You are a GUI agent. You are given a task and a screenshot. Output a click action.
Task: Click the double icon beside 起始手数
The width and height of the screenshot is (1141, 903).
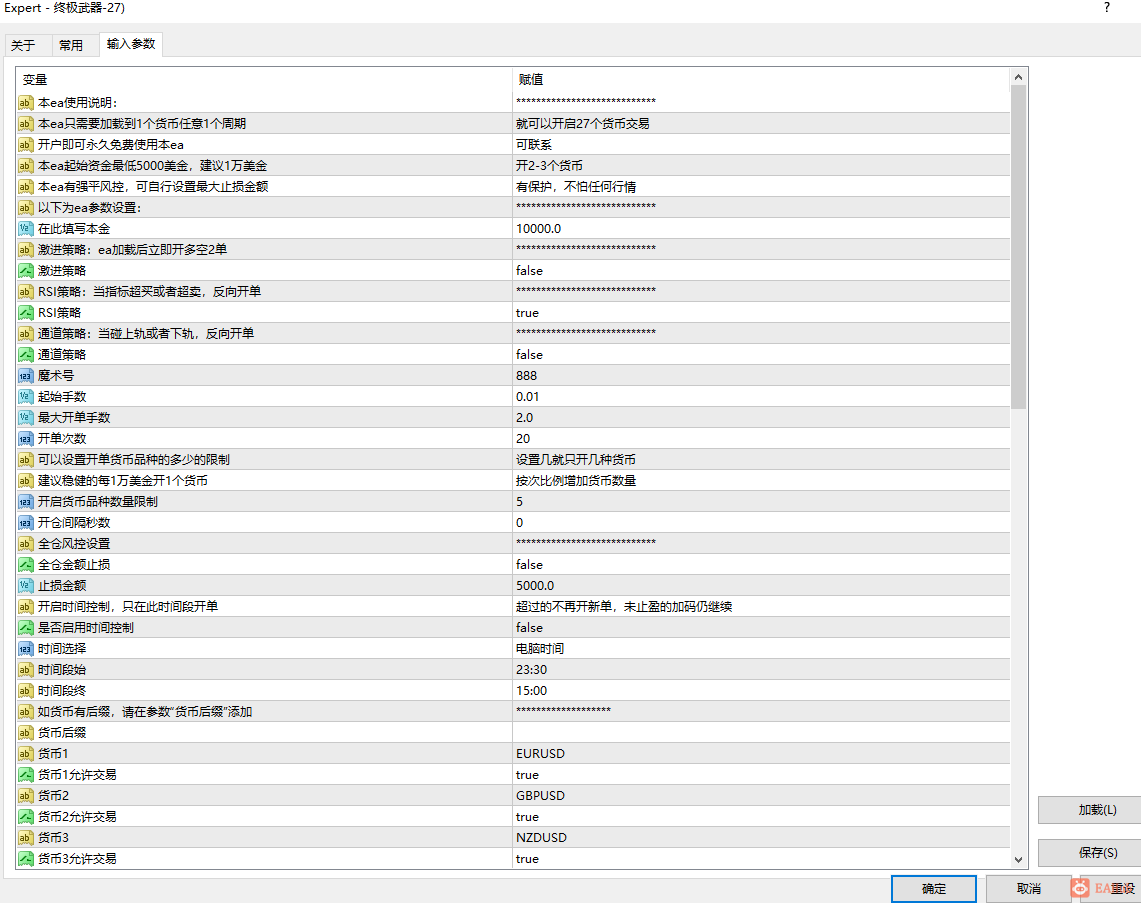25,397
